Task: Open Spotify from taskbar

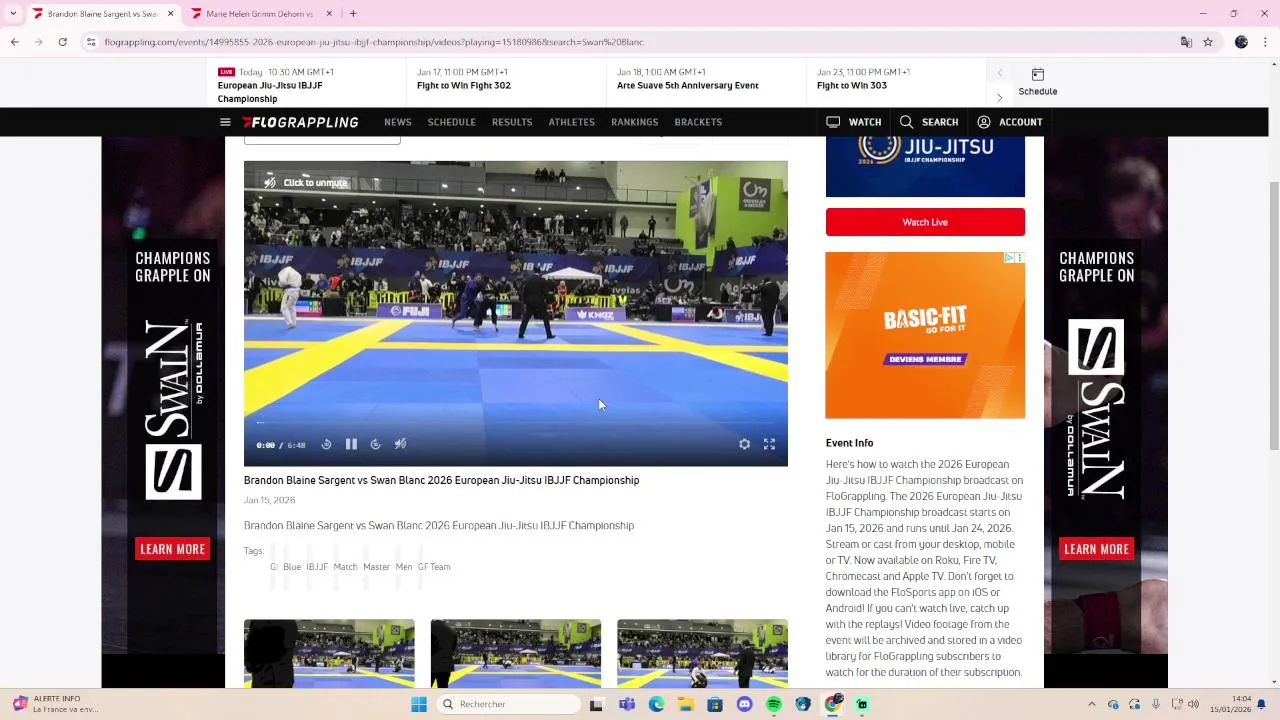Action: click(774, 704)
